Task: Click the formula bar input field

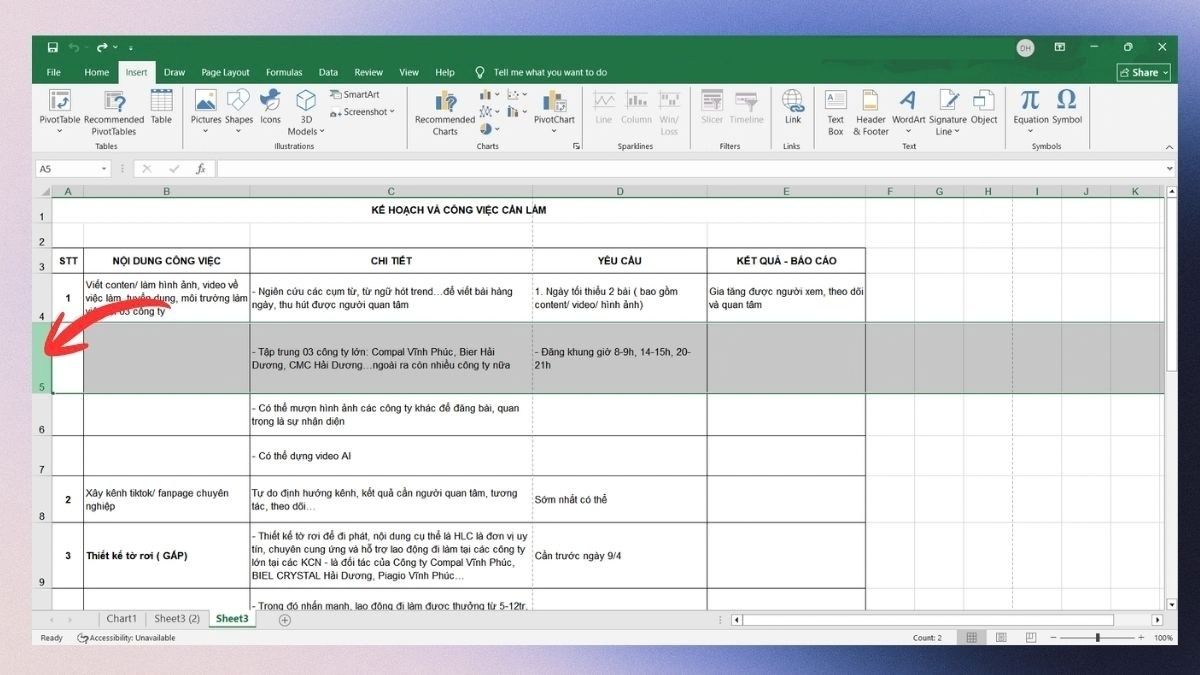Action: pyautogui.click(x=690, y=169)
